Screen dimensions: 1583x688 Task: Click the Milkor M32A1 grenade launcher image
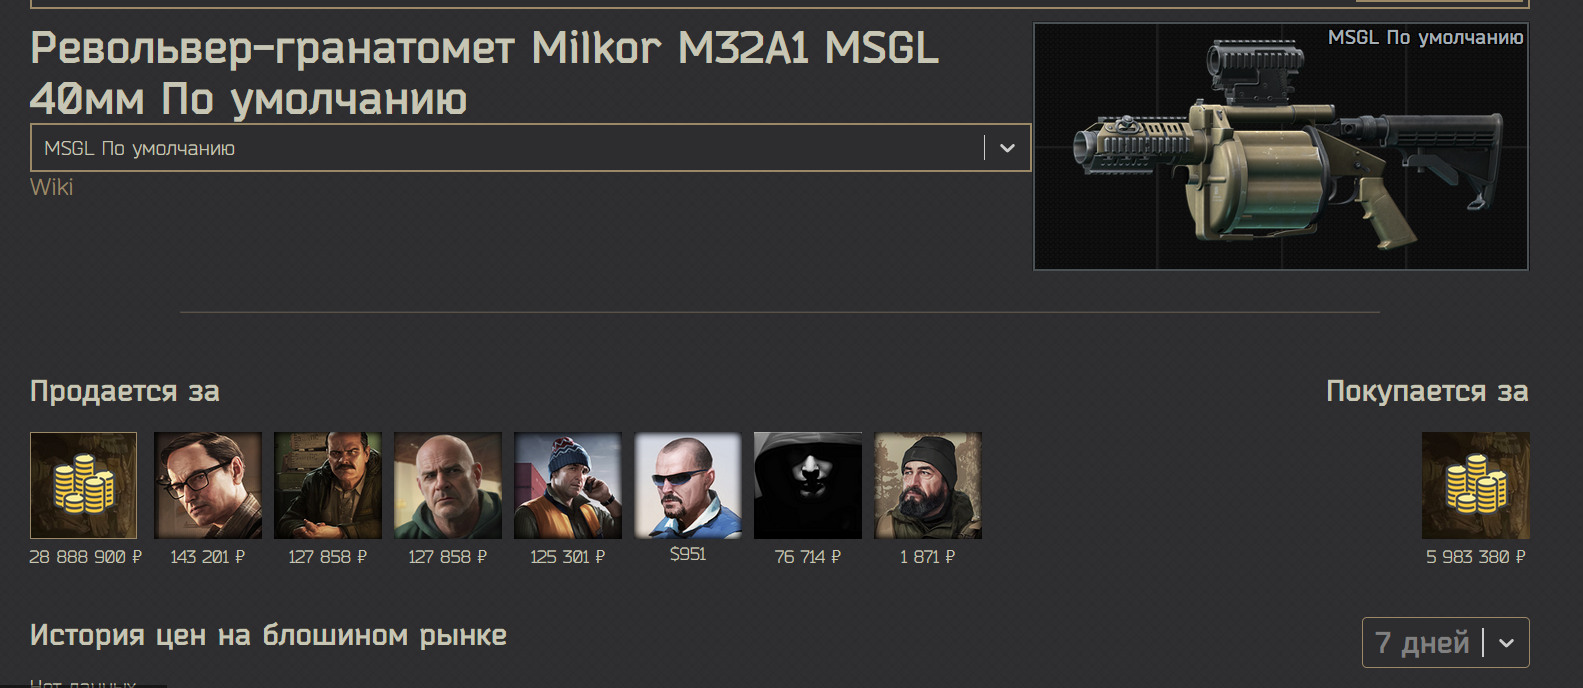pos(1281,146)
